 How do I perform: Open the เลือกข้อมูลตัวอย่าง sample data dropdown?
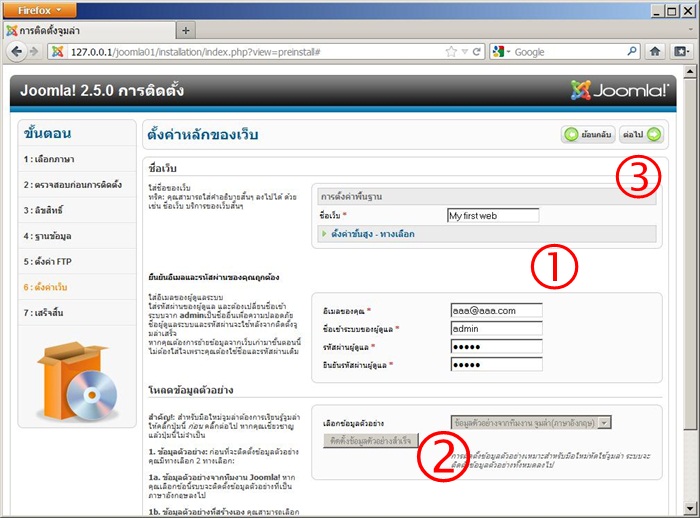[531, 422]
